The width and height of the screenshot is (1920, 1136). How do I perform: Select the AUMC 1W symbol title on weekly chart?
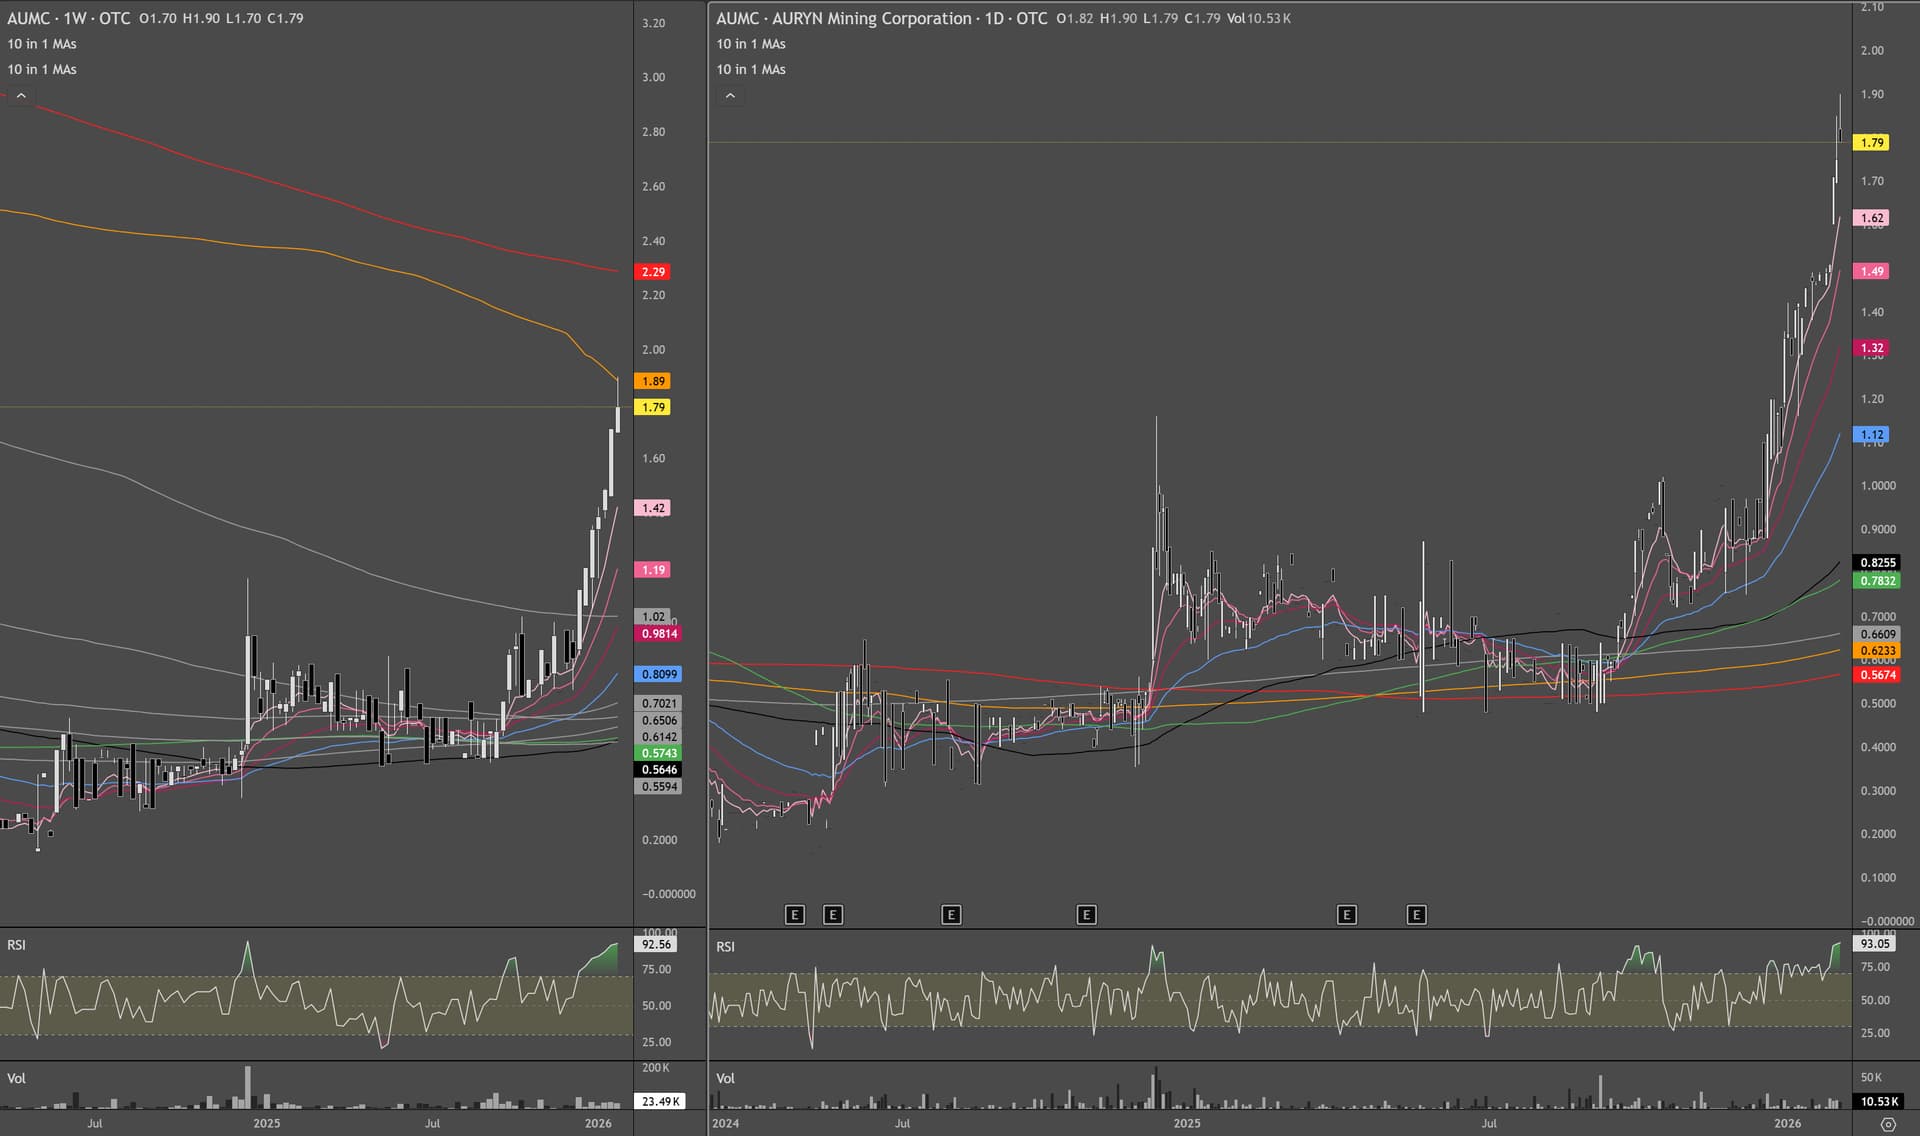[x=69, y=18]
